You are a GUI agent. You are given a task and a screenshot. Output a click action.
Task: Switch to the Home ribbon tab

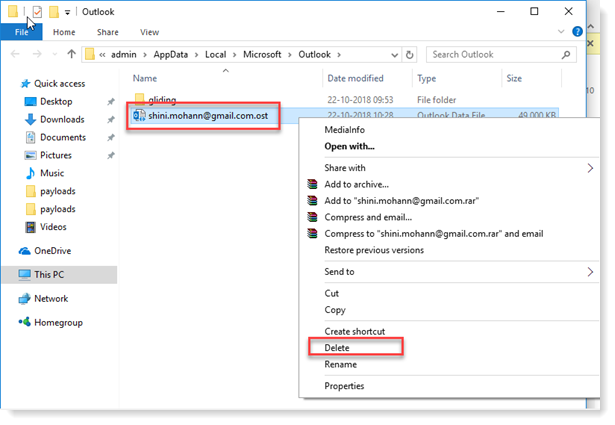pos(64,32)
